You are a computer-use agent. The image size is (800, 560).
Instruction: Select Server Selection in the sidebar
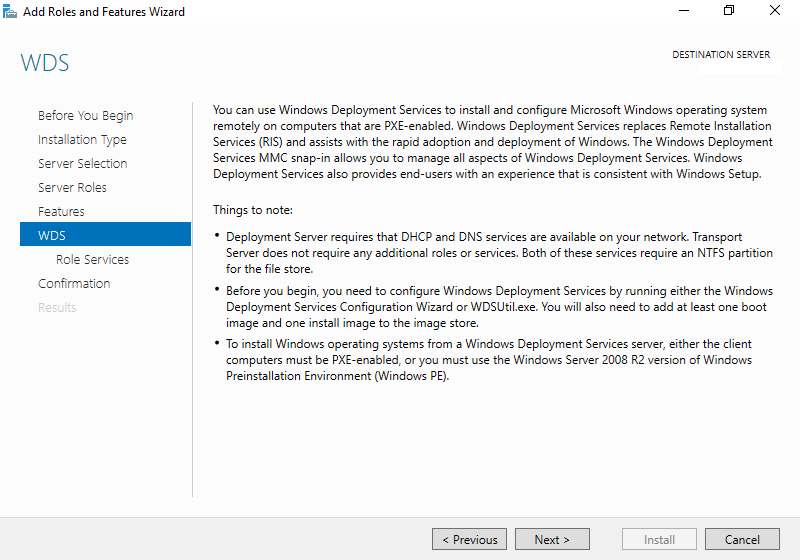(x=83, y=164)
